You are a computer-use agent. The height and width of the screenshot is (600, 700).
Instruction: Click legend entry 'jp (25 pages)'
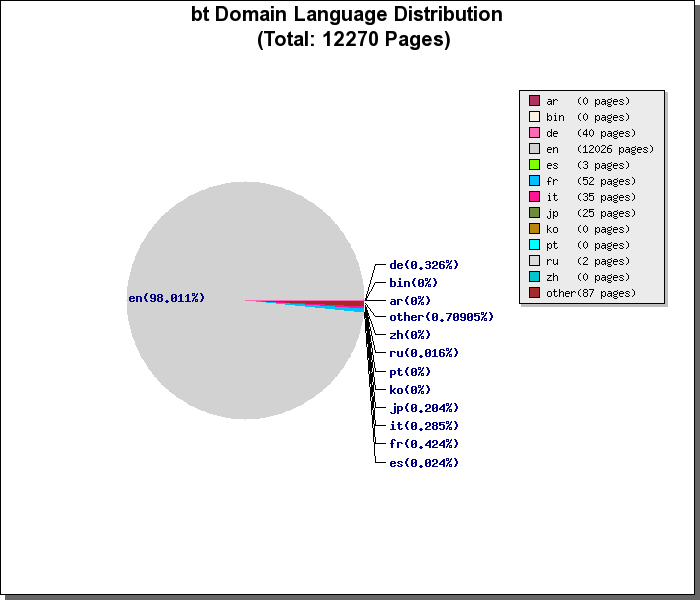pyautogui.click(x=582, y=213)
